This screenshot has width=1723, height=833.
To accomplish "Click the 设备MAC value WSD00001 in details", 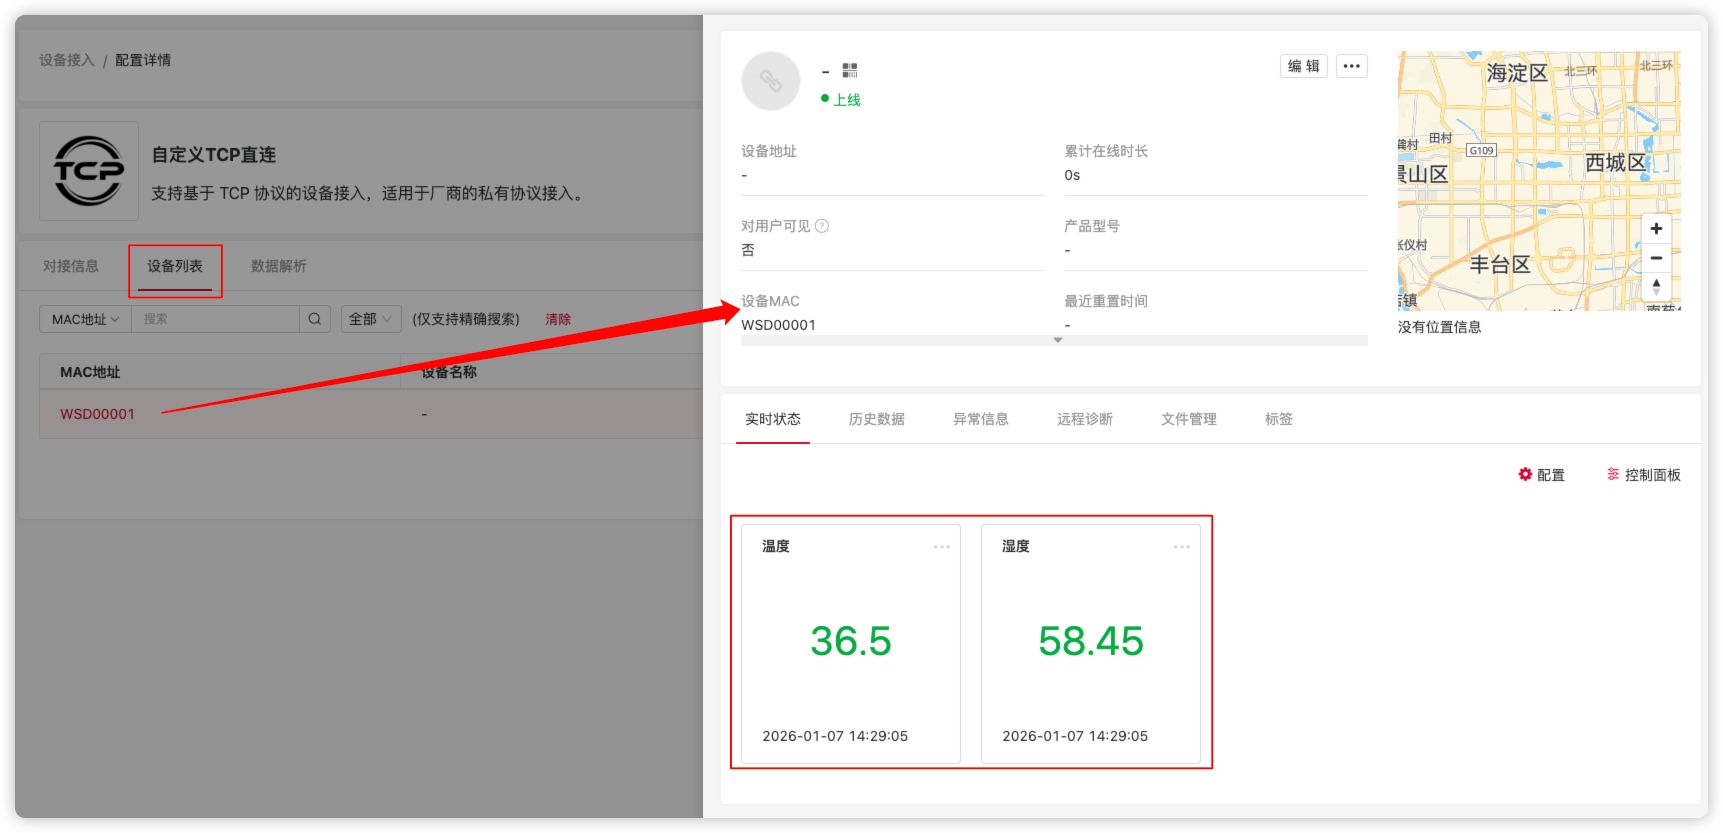I will point(778,325).
